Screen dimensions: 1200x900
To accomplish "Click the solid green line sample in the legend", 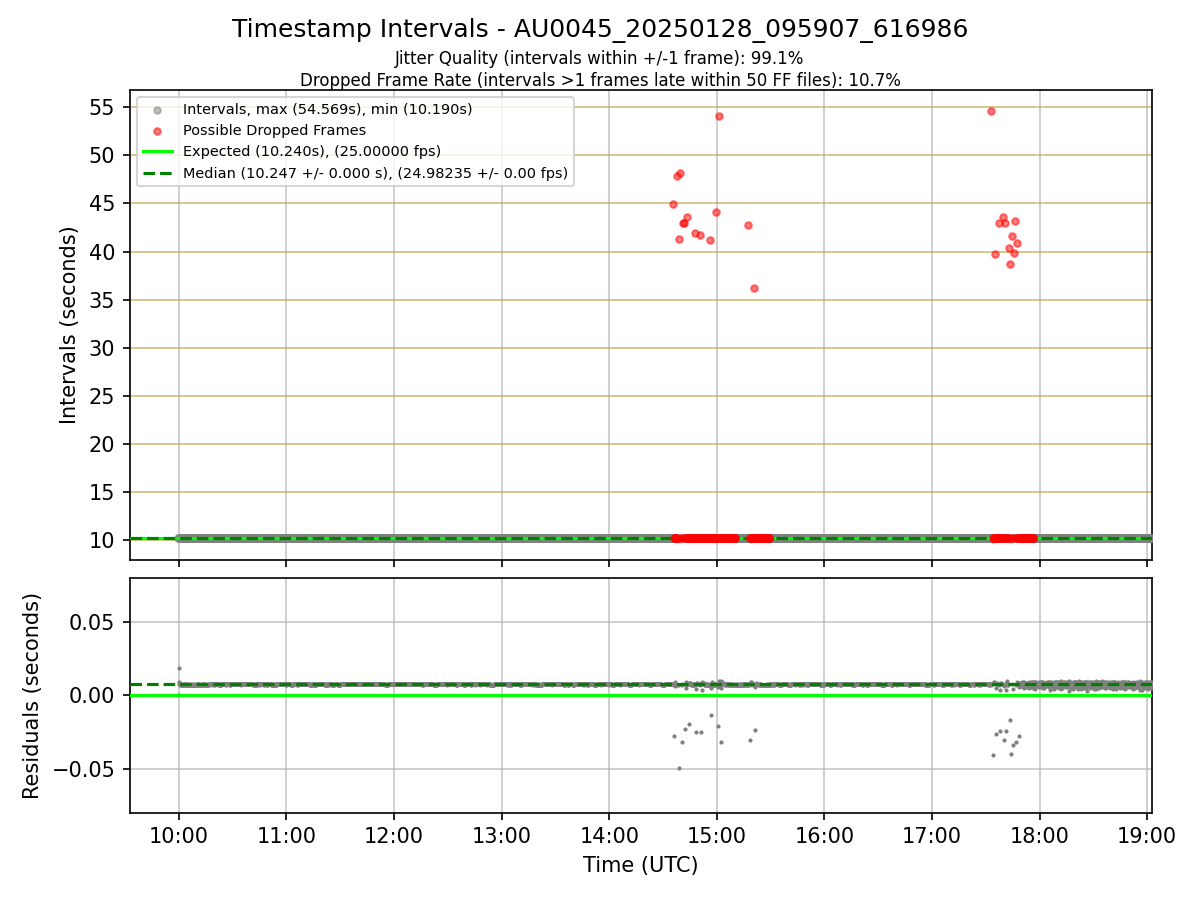I will [x=156, y=152].
